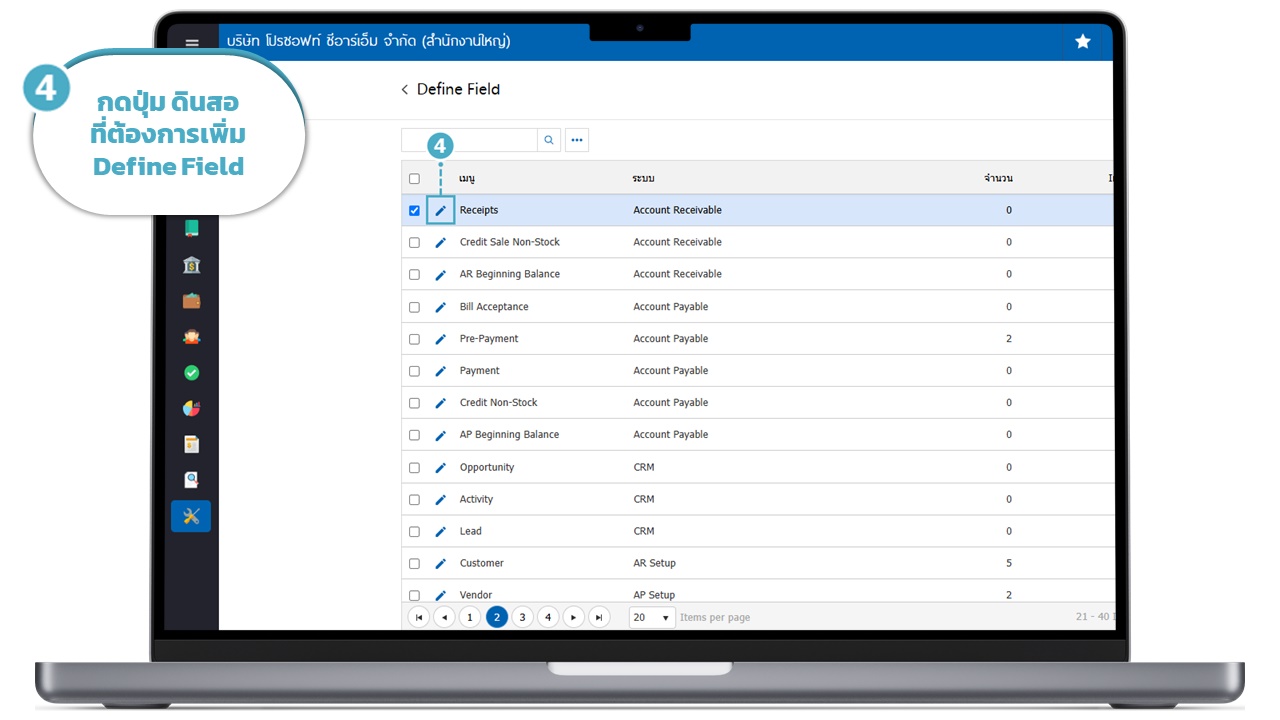Click the Opportunity menu name
This screenshot has width=1280, height=720.
(487, 467)
